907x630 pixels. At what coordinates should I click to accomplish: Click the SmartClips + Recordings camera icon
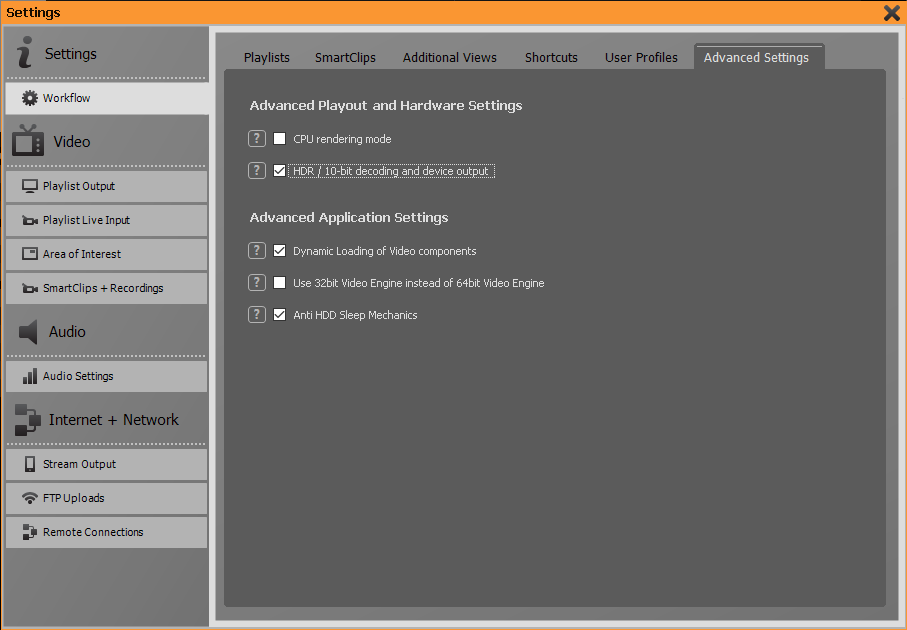coord(30,288)
